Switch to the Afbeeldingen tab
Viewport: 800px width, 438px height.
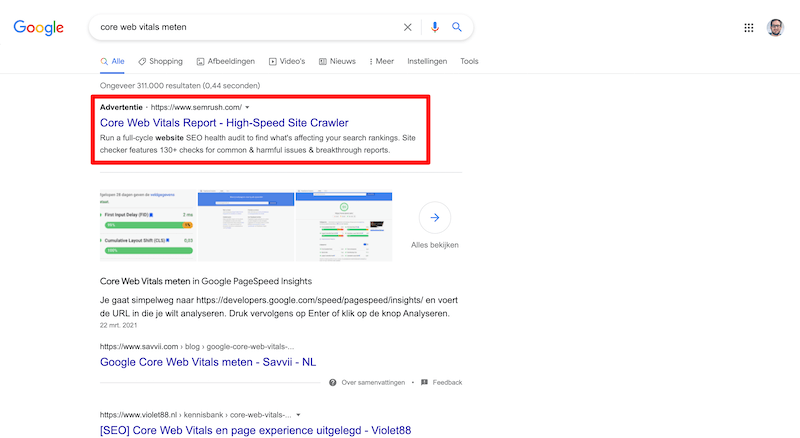[226, 61]
